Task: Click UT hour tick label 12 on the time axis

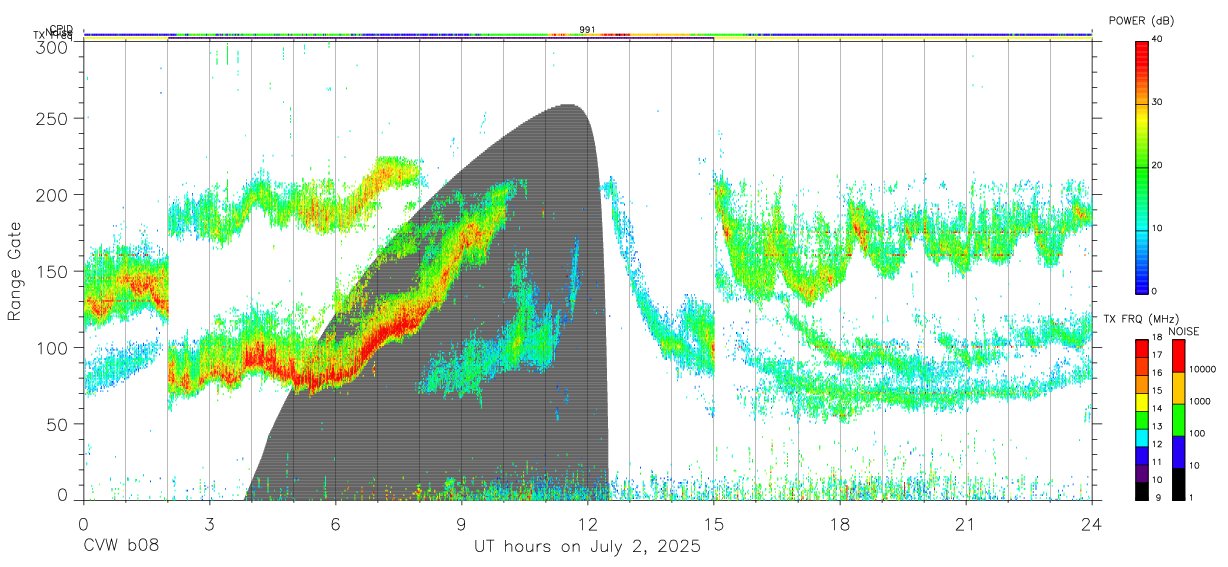Action: [587, 524]
